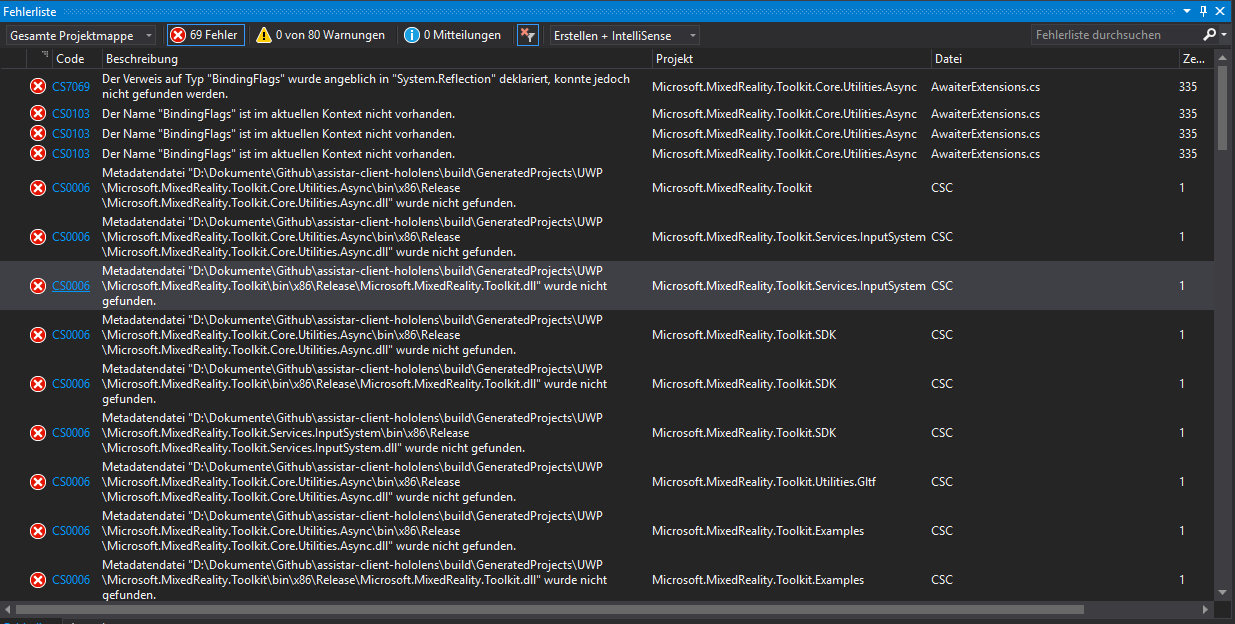Click the red error icon on the highlighted CS0006 row
Image resolution: width=1235 pixels, height=624 pixels.
[x=38, y=285]
